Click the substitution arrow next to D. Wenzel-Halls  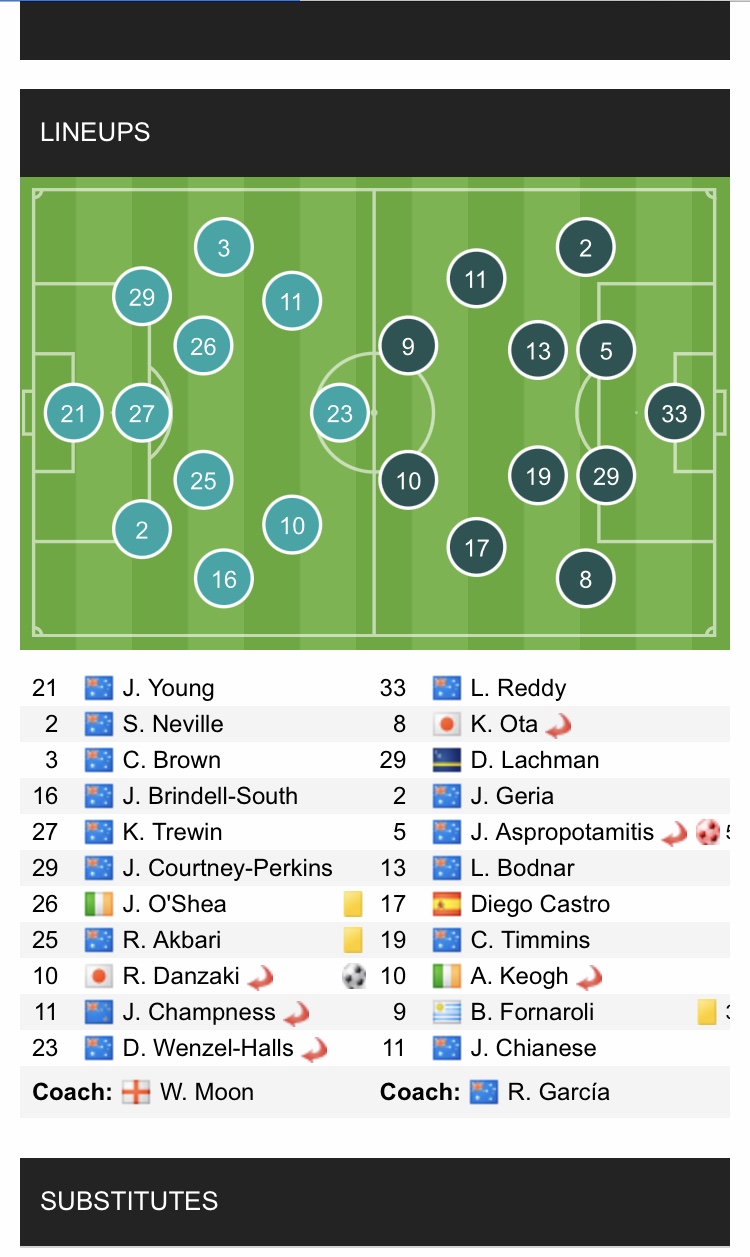(315, 1048)
